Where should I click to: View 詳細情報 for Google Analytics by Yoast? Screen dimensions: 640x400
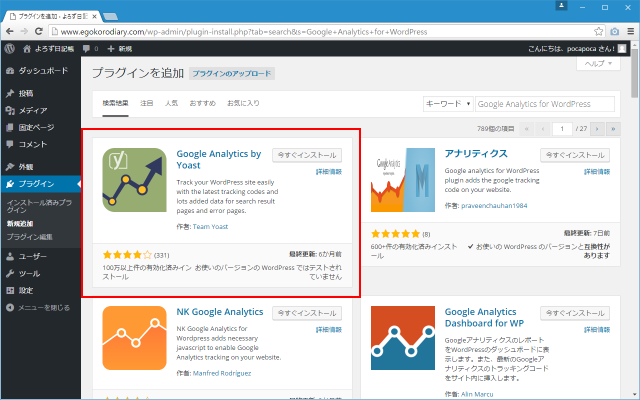pos(329,172)
